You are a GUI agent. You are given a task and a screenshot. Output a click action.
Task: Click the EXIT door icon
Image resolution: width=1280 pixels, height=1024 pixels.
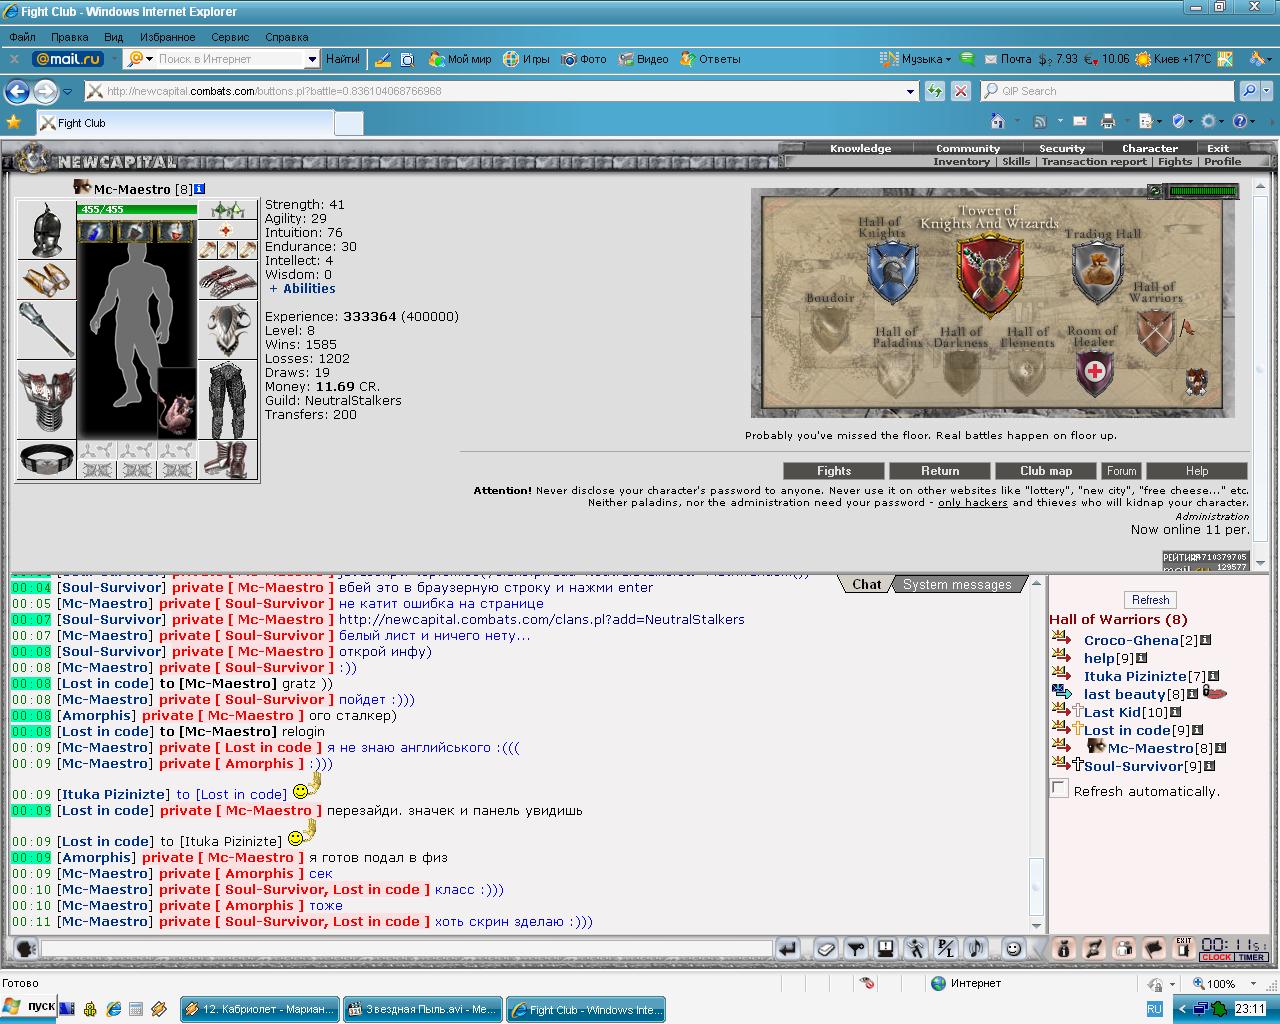1184,948
